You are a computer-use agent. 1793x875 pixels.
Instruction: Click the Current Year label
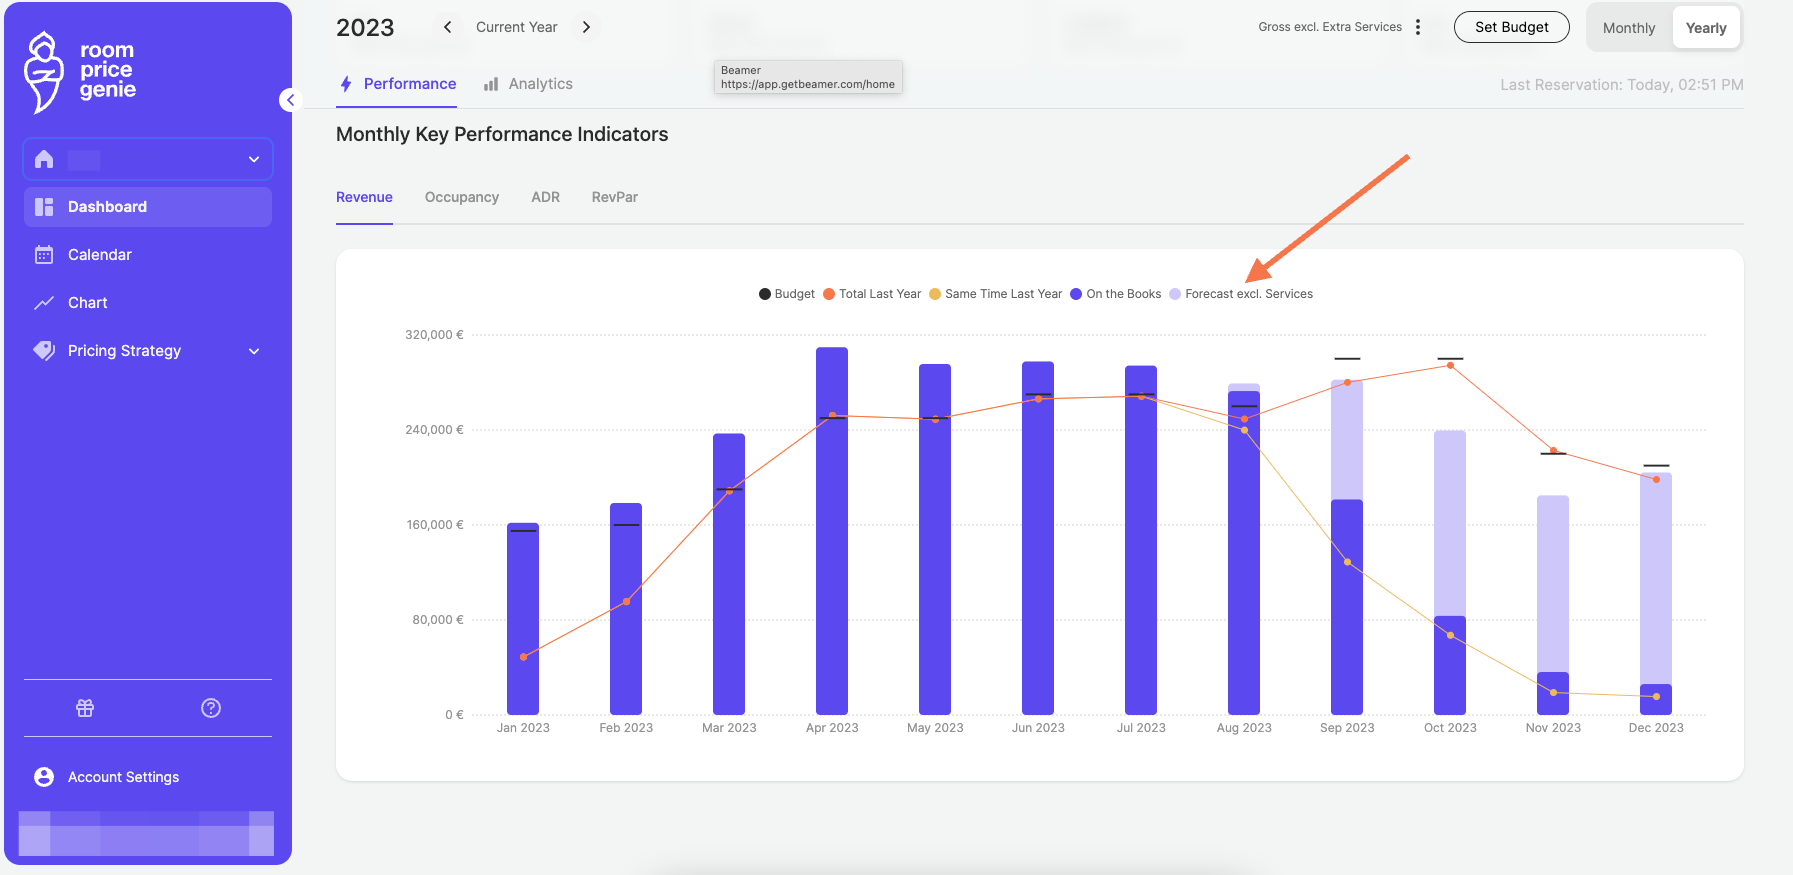pos(517,27)
